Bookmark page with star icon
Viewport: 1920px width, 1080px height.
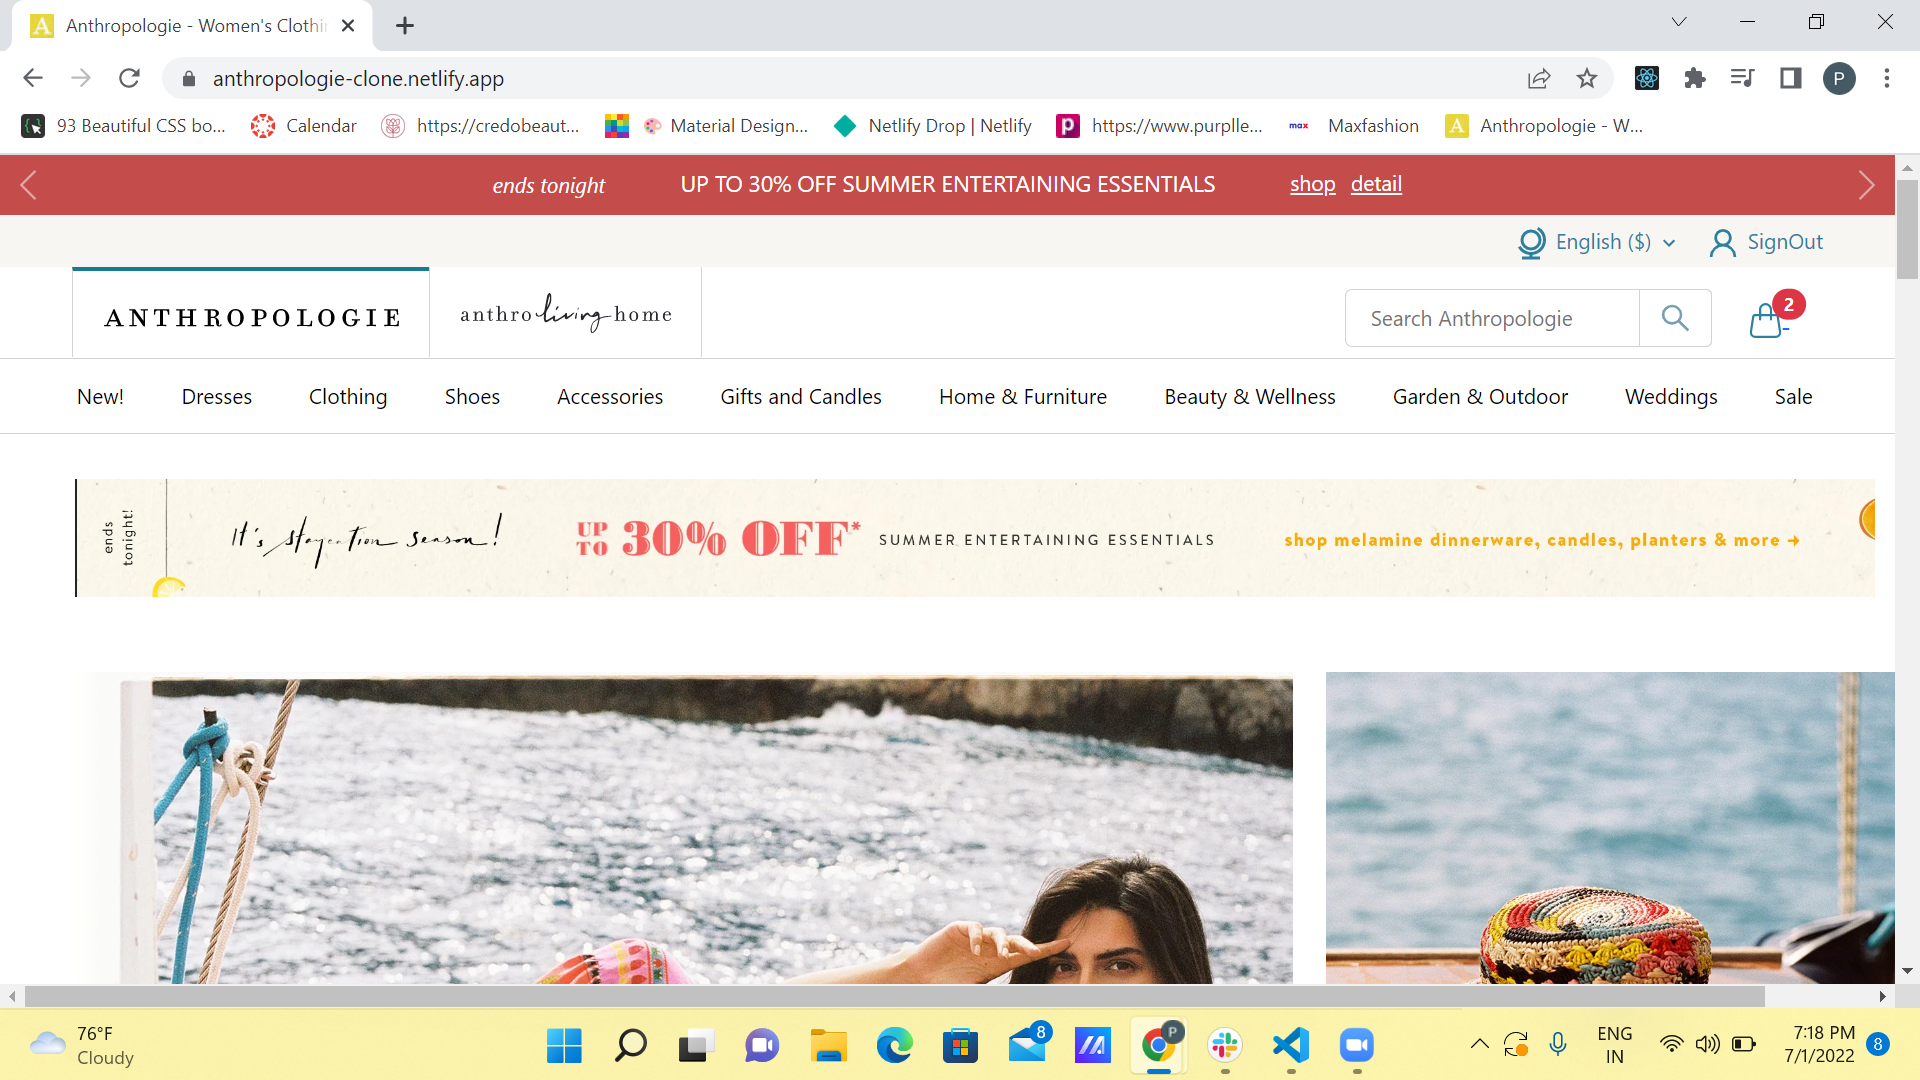pyautogui.click(x=1587, y=78)
